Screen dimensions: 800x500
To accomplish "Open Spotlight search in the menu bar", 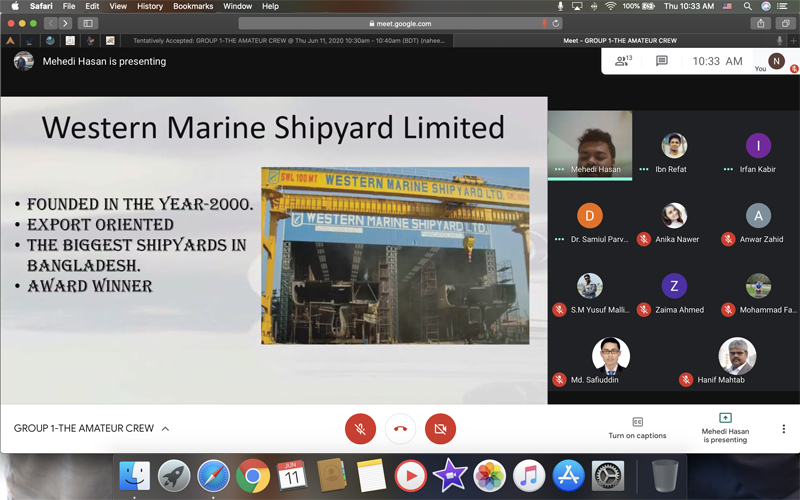I will click(747, 6).
